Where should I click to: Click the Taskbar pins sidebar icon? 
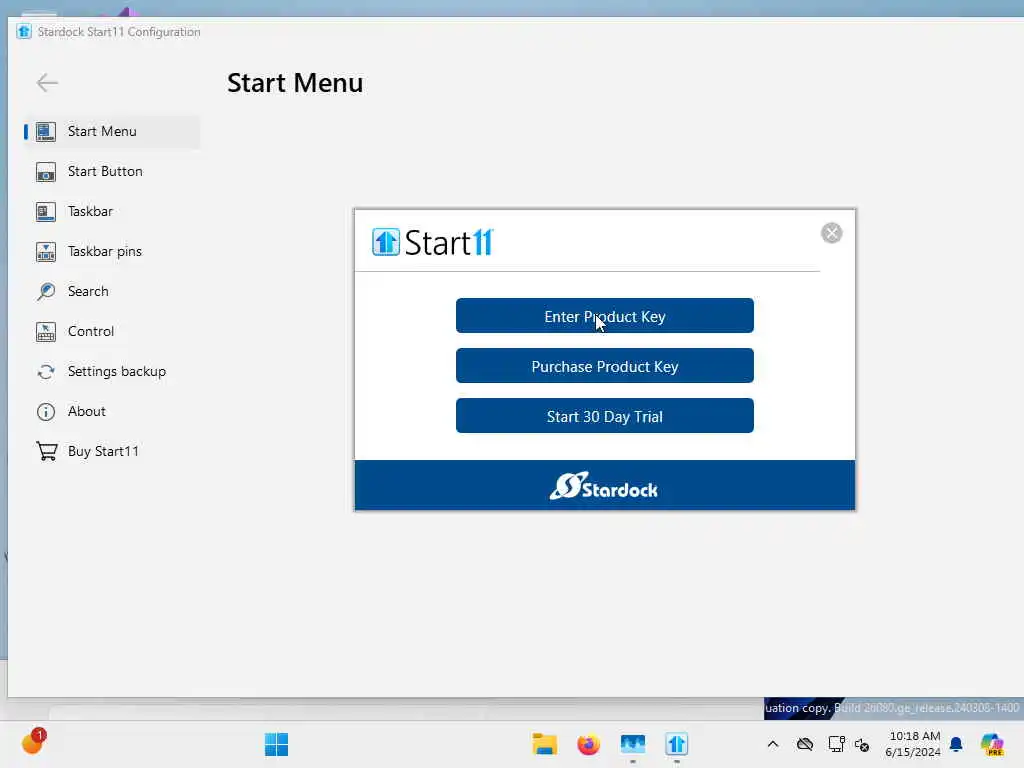pyautogui.click(x=46, y=251)
